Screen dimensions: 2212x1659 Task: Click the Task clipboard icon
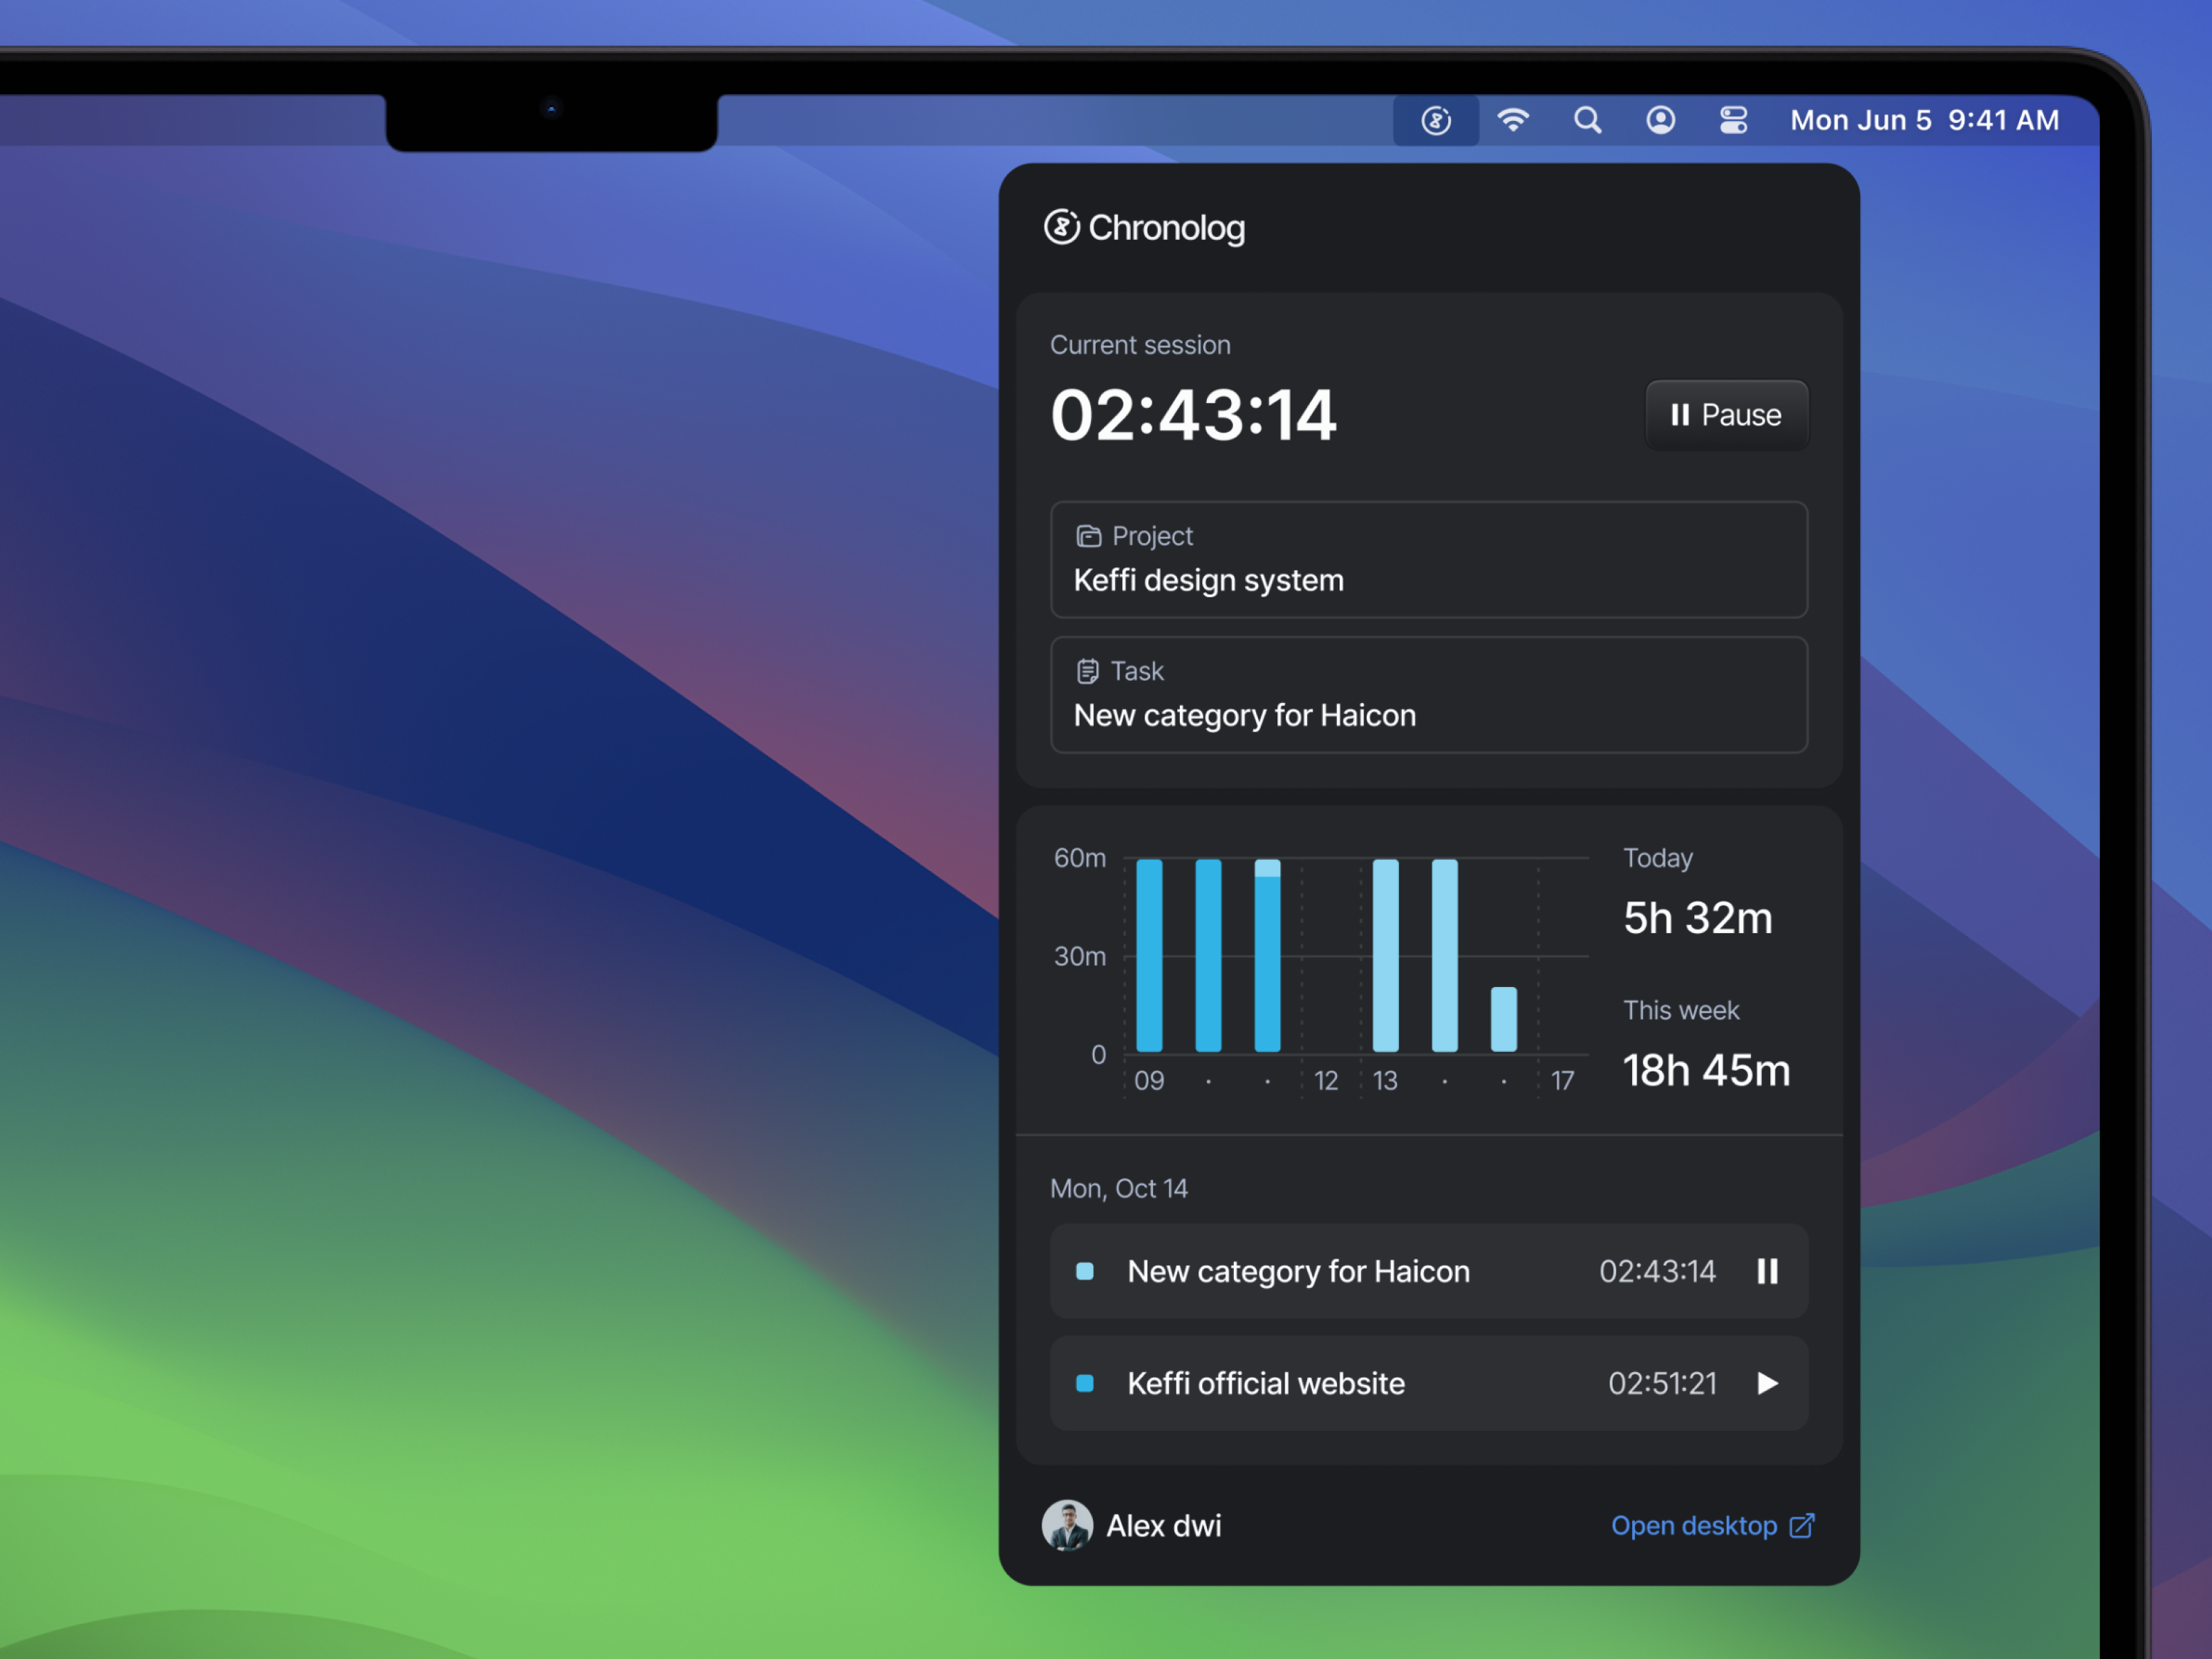1088,671
